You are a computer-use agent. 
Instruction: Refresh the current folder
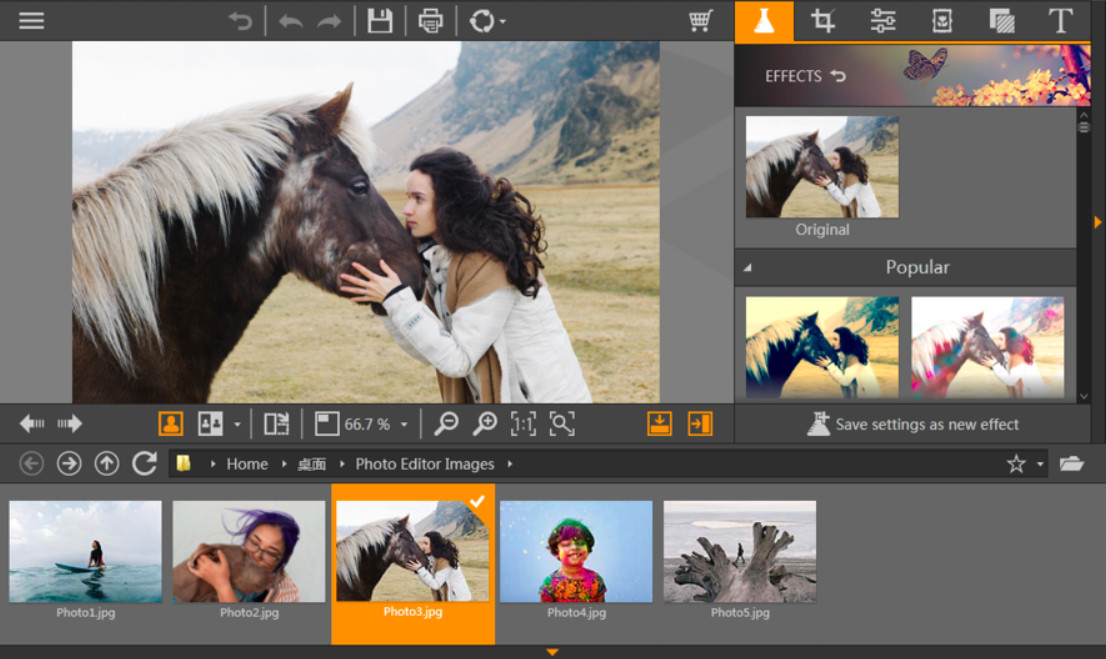tap(145, 463)
